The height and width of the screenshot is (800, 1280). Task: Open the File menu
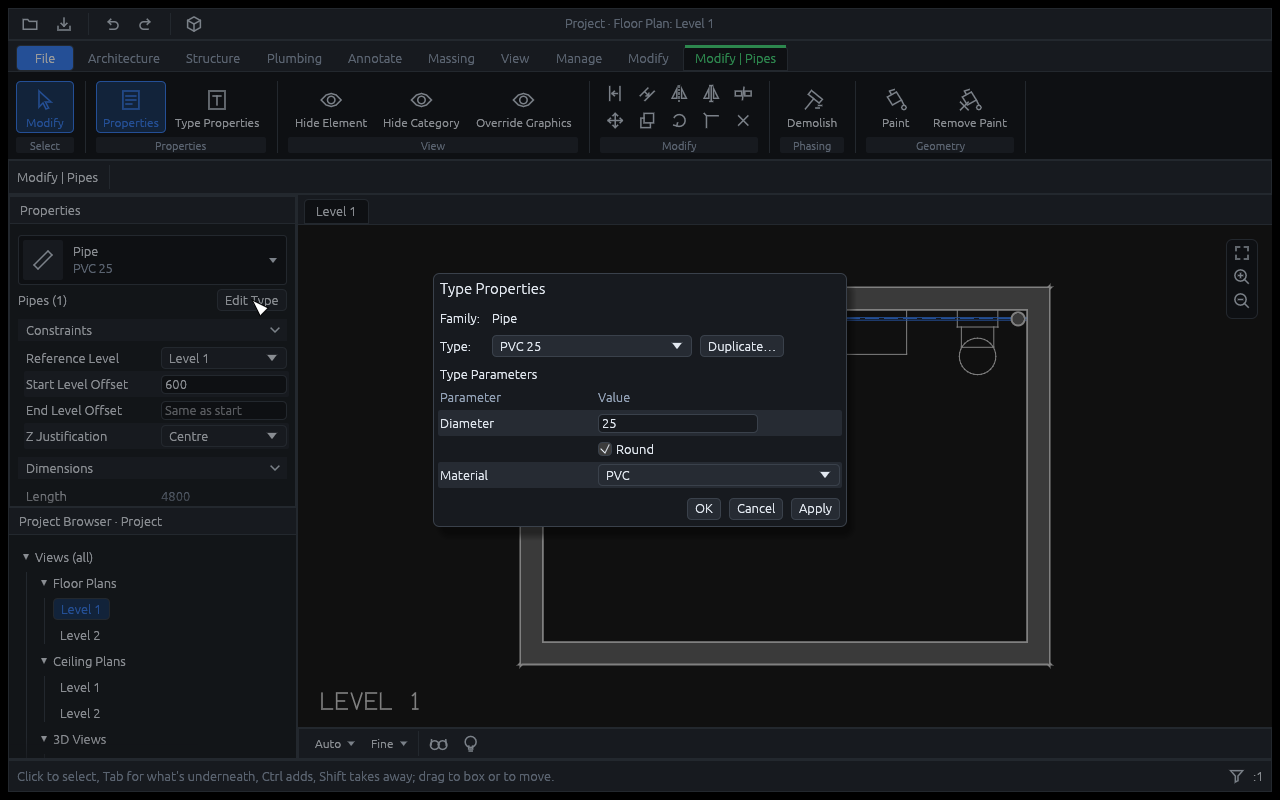pyautogui.click(x=45, y=58)
